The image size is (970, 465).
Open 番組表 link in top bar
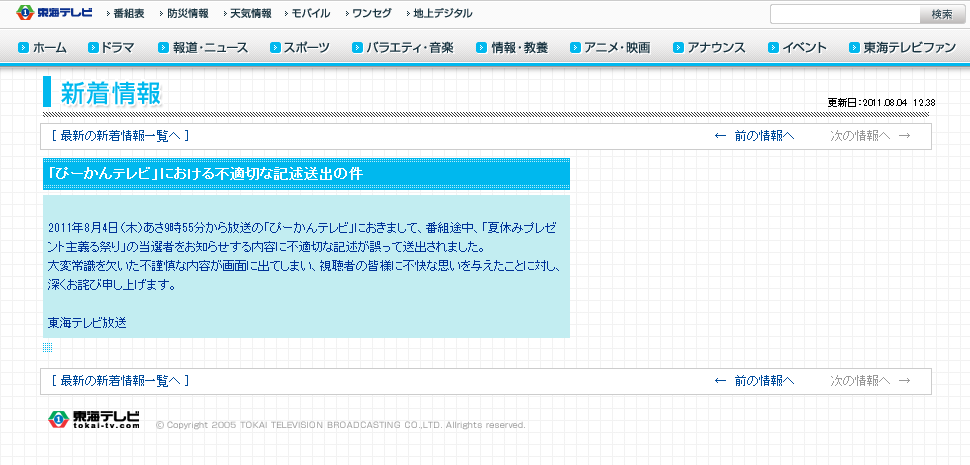129,13
